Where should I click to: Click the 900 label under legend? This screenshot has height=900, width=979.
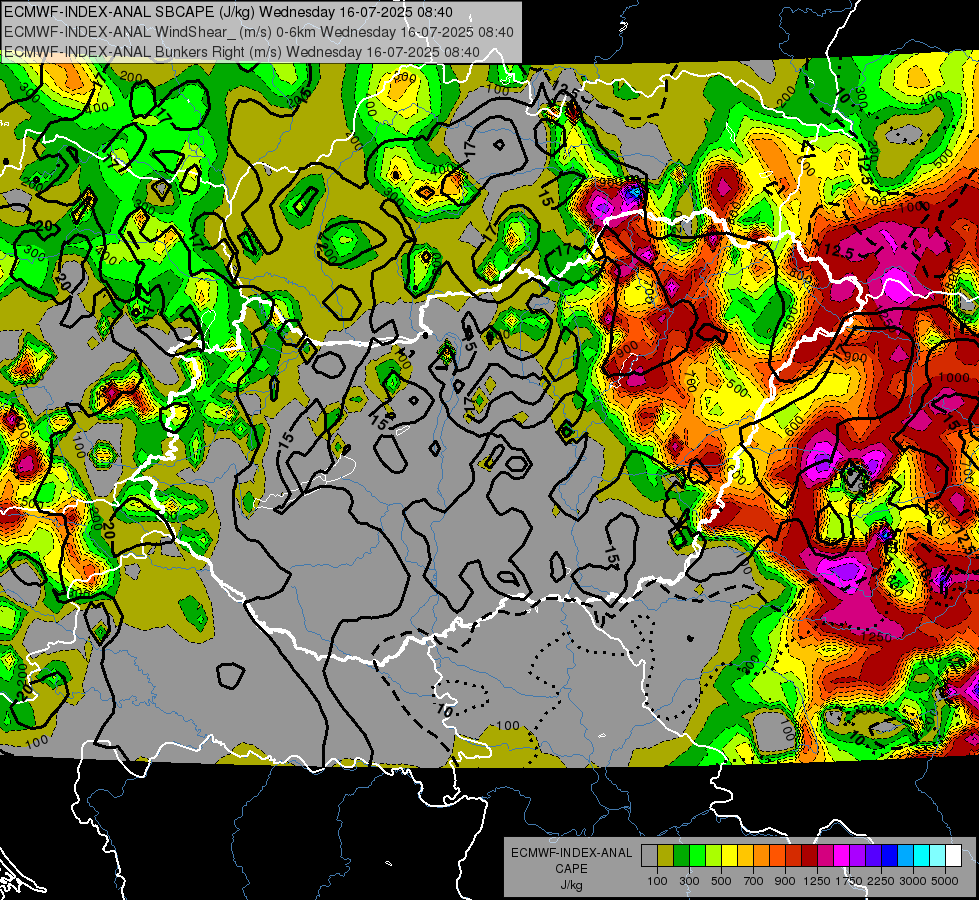[x=785, y=881]
